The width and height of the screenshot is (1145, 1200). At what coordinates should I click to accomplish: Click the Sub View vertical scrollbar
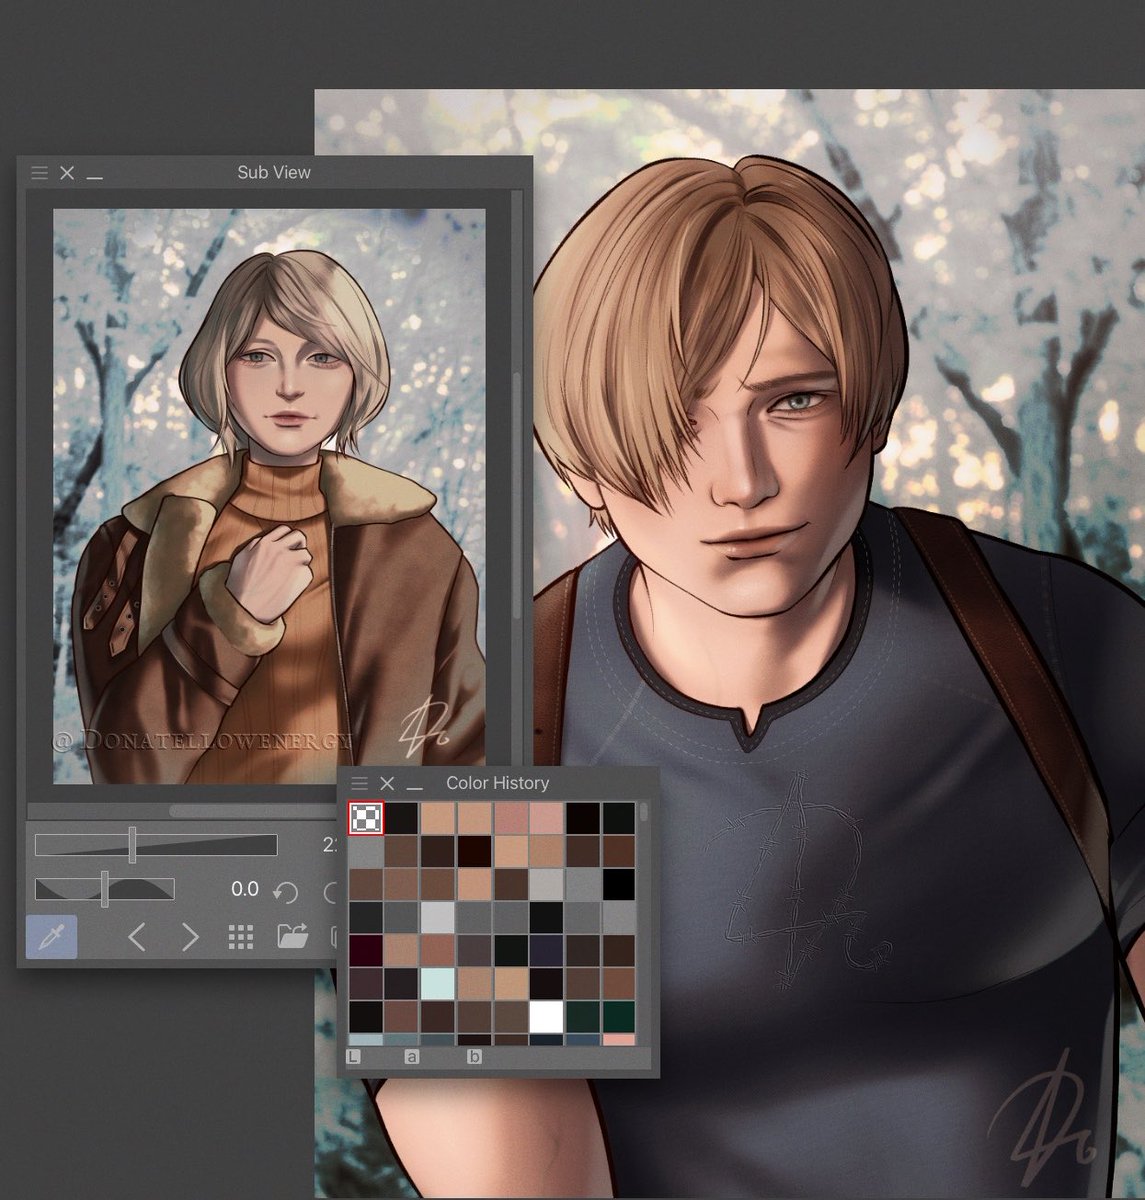[517, 496]
